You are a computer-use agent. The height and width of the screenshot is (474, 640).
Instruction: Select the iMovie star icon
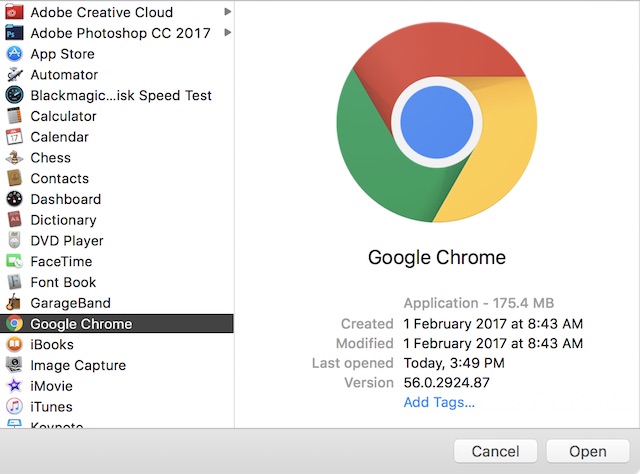click(x=14, y=385)
